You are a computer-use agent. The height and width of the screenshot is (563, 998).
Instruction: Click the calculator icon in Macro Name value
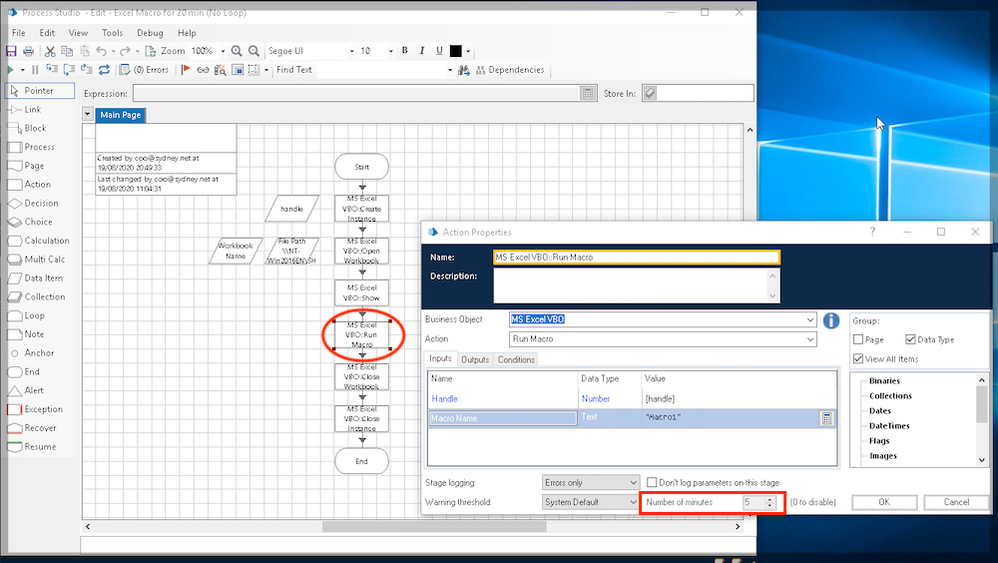click(x=826, y=418)
